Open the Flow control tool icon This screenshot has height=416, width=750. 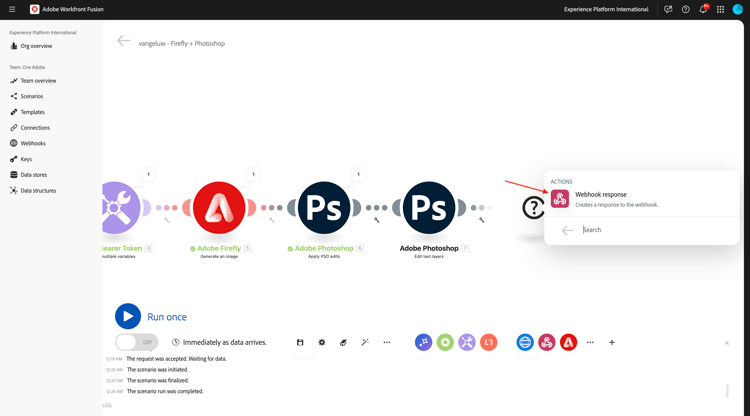tap(423, 342)
